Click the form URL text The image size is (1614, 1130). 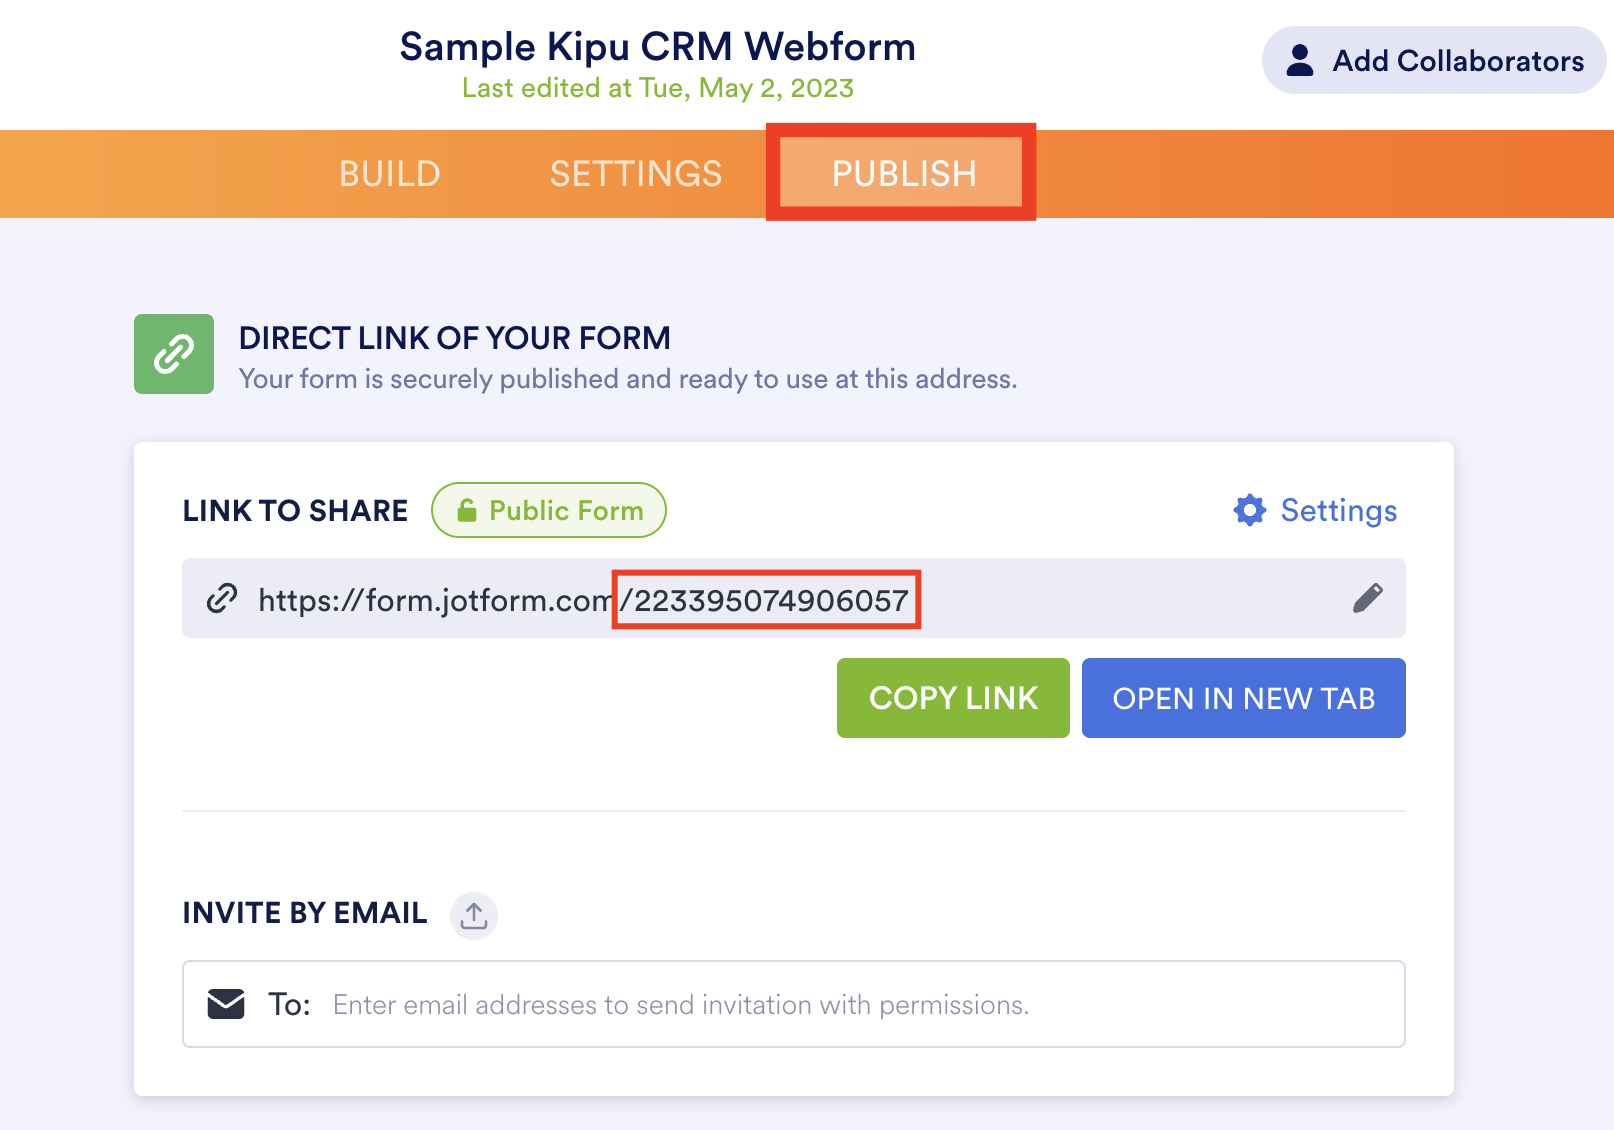[x=583, y=600]
